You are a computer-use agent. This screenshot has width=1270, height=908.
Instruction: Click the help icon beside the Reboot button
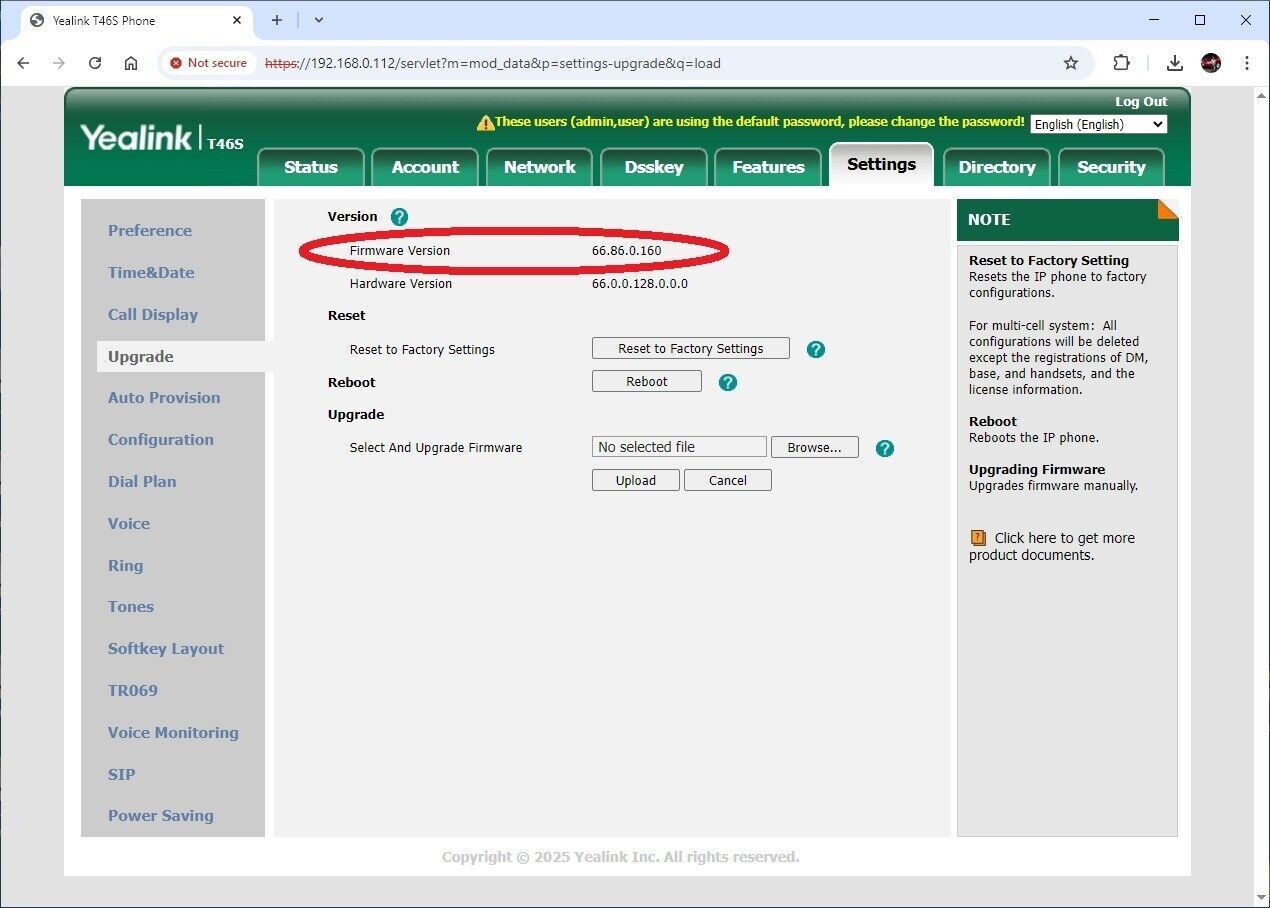pyautogui.click(x=728, y=382)
